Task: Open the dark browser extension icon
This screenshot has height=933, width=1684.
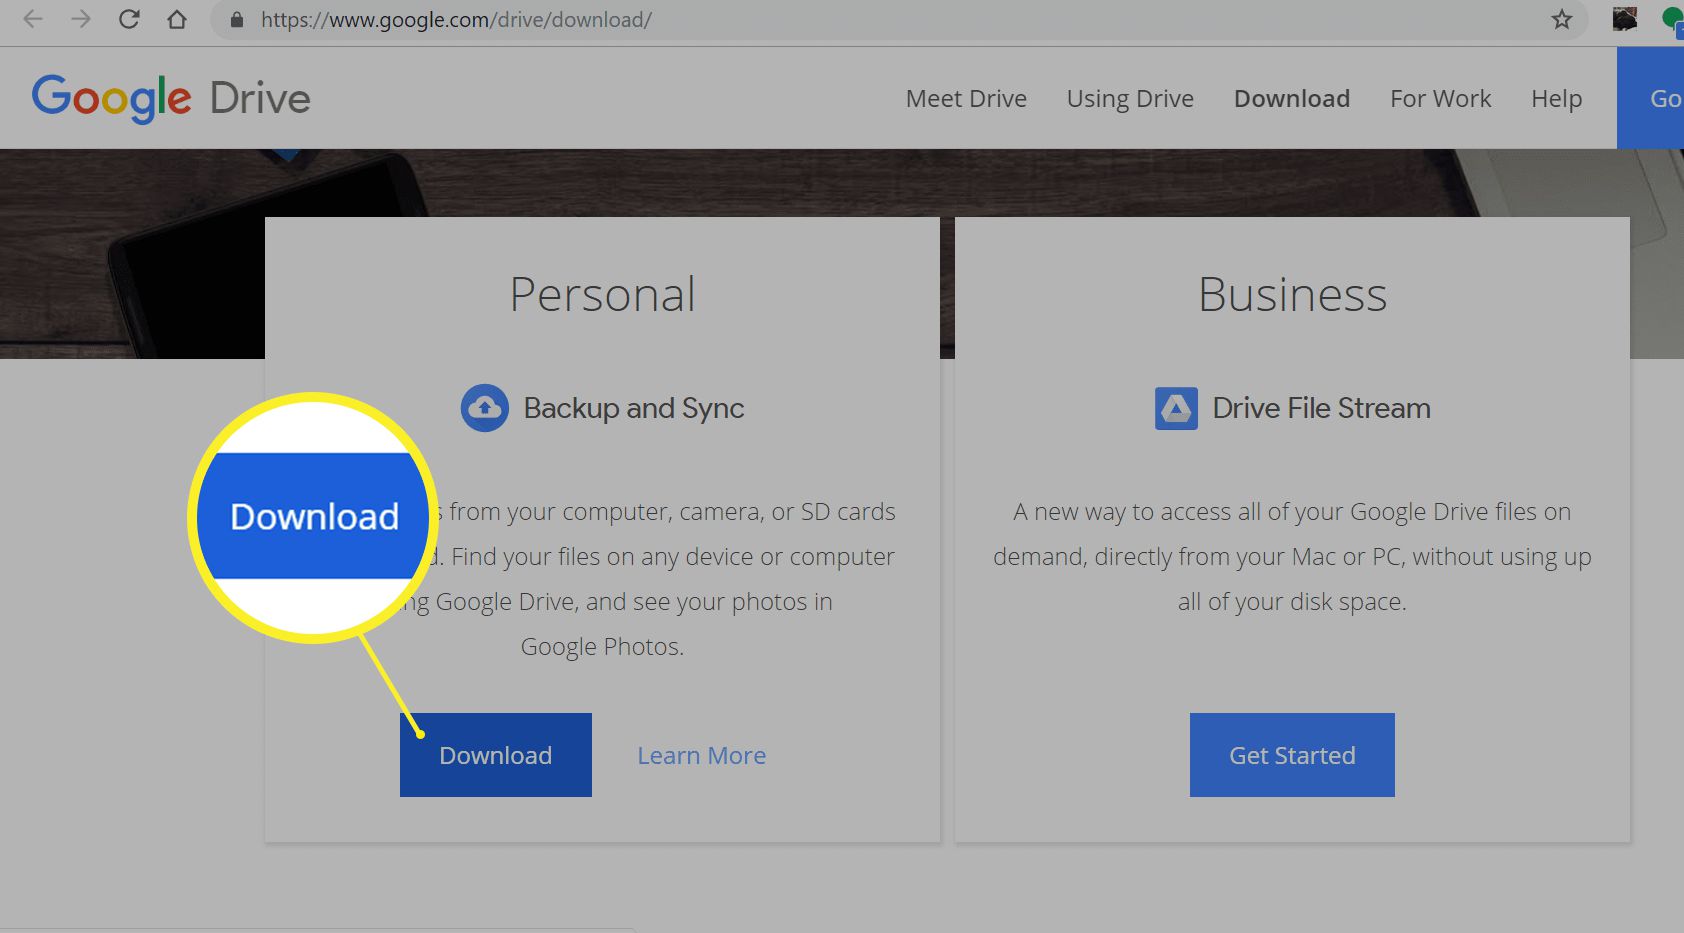Action: [1625, 19]
